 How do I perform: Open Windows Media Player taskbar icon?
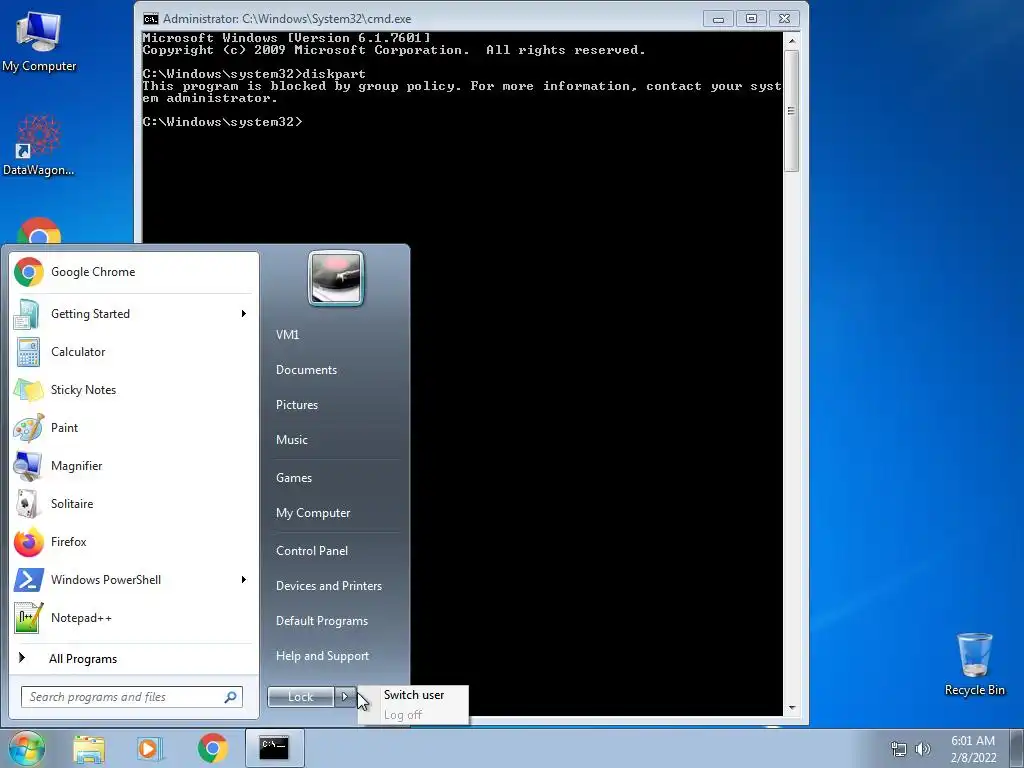(x=150, y=748)
